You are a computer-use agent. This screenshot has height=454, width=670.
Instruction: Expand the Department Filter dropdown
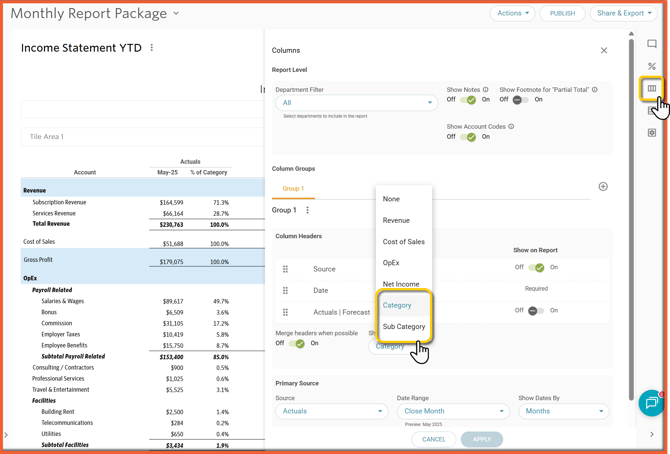356,103
